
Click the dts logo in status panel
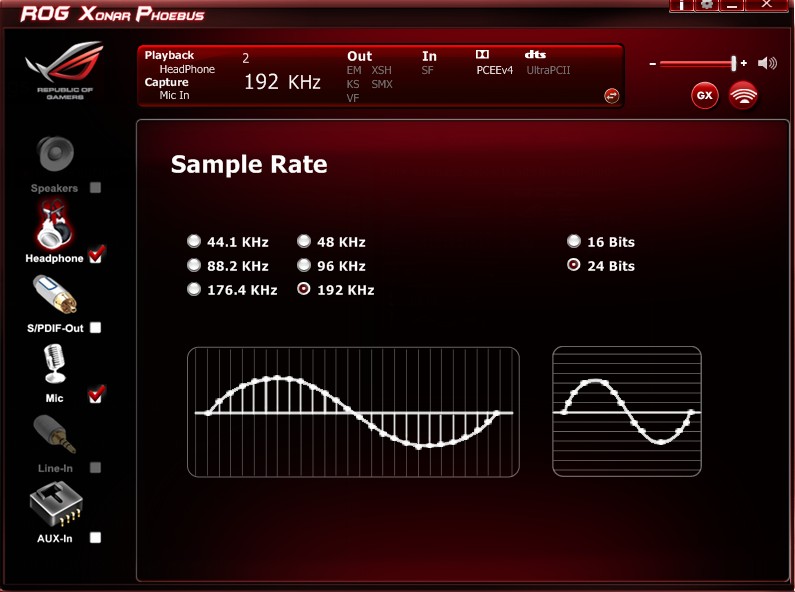coord(535,54)
